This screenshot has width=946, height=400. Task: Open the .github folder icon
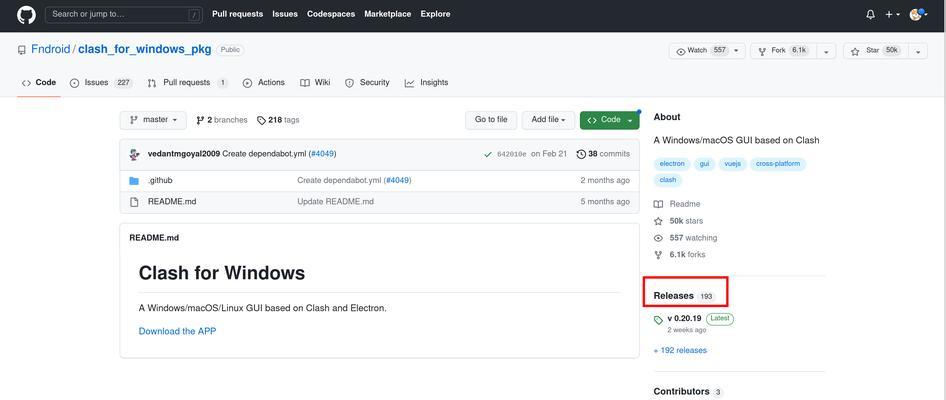click(x=134, y=180)
